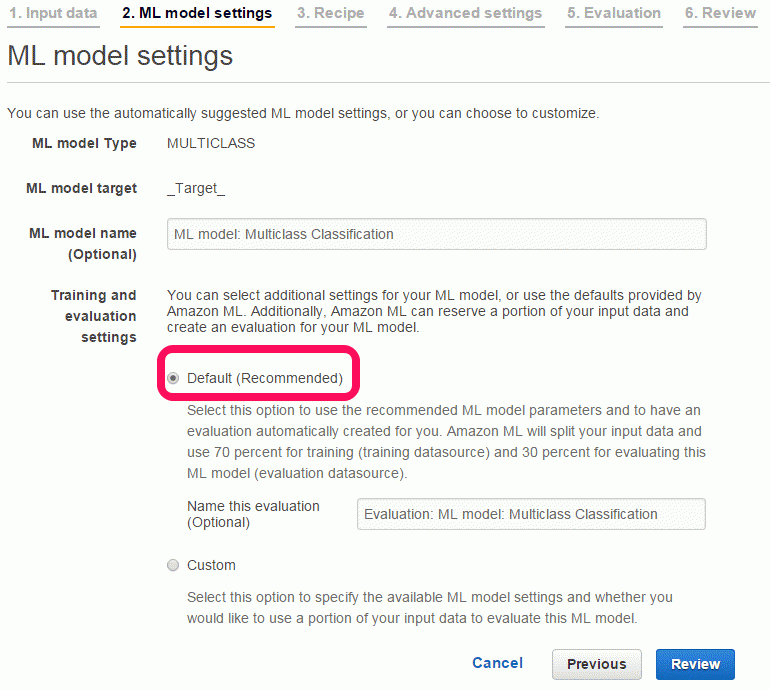
Task: Click the _Target_ model target value
Action: (x=196, y=189)
